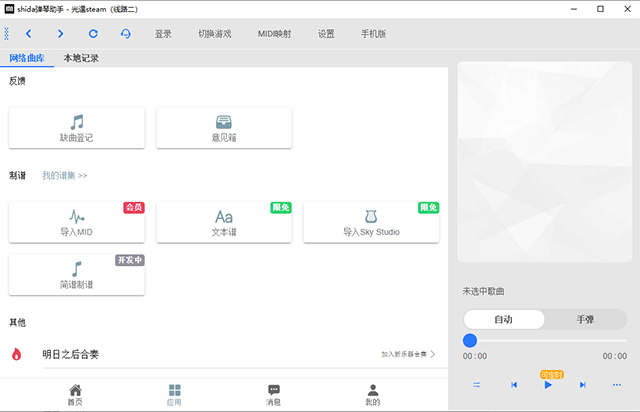Click the gray 开发中 badge
640x412 pixels.
(x=130, y=260)
